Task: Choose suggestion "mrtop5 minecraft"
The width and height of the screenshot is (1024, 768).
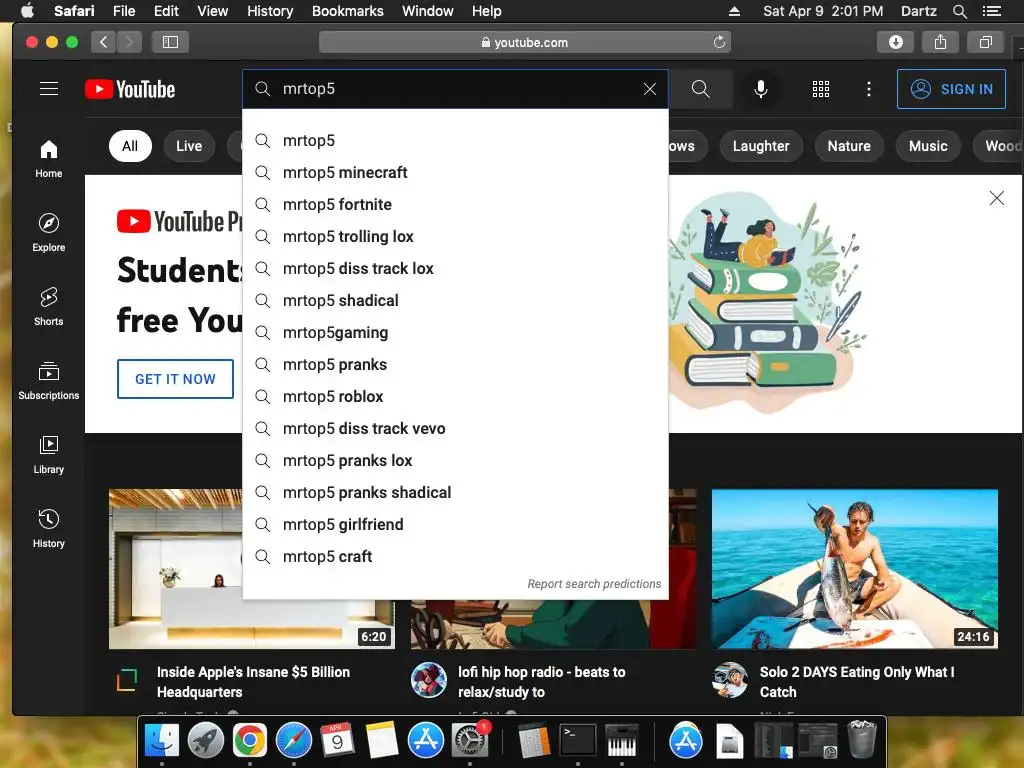Action: pyautogui.click(x=455, y=172)
